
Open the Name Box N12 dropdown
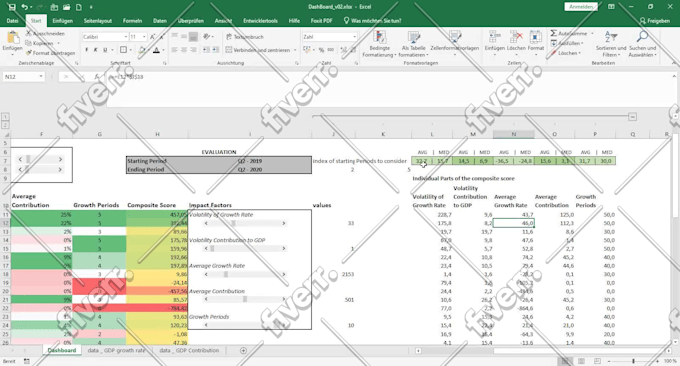(41, 77)
